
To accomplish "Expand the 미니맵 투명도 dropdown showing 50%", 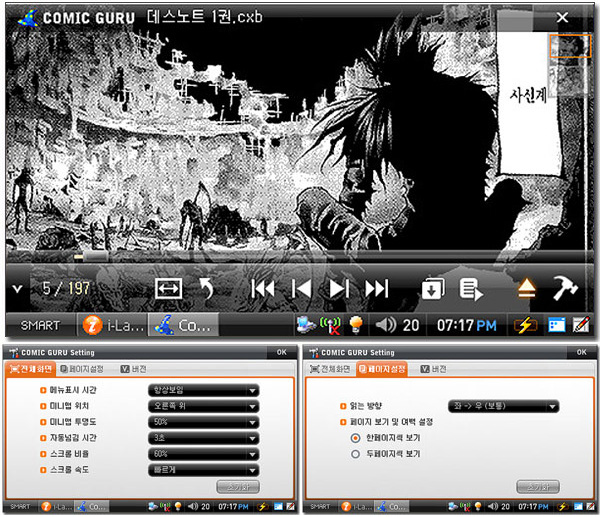I will (204, 422).
